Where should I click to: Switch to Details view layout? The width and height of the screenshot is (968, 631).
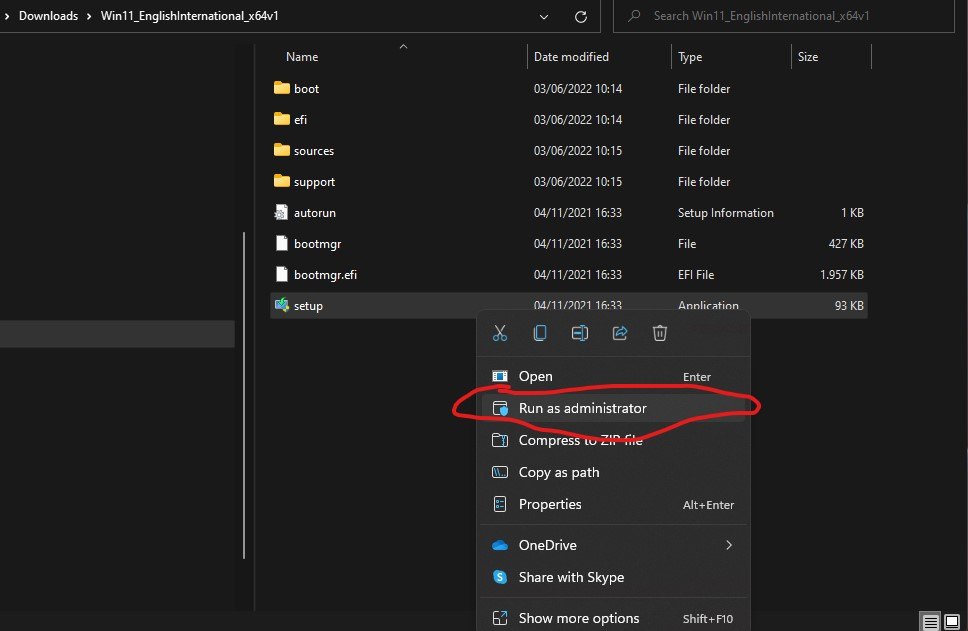pos(930,622)
